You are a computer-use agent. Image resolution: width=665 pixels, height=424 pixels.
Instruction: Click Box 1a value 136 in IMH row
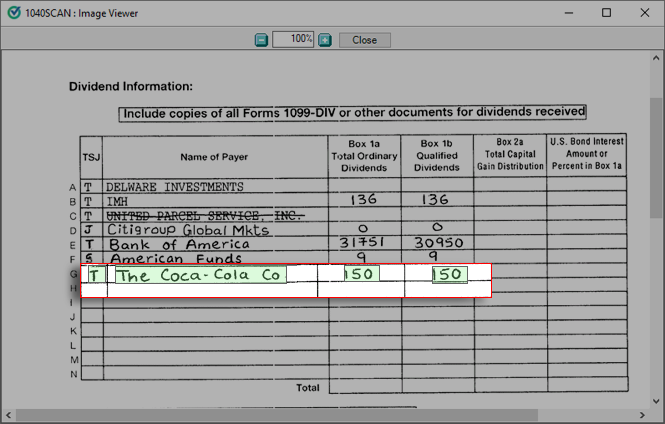(363, 199)
